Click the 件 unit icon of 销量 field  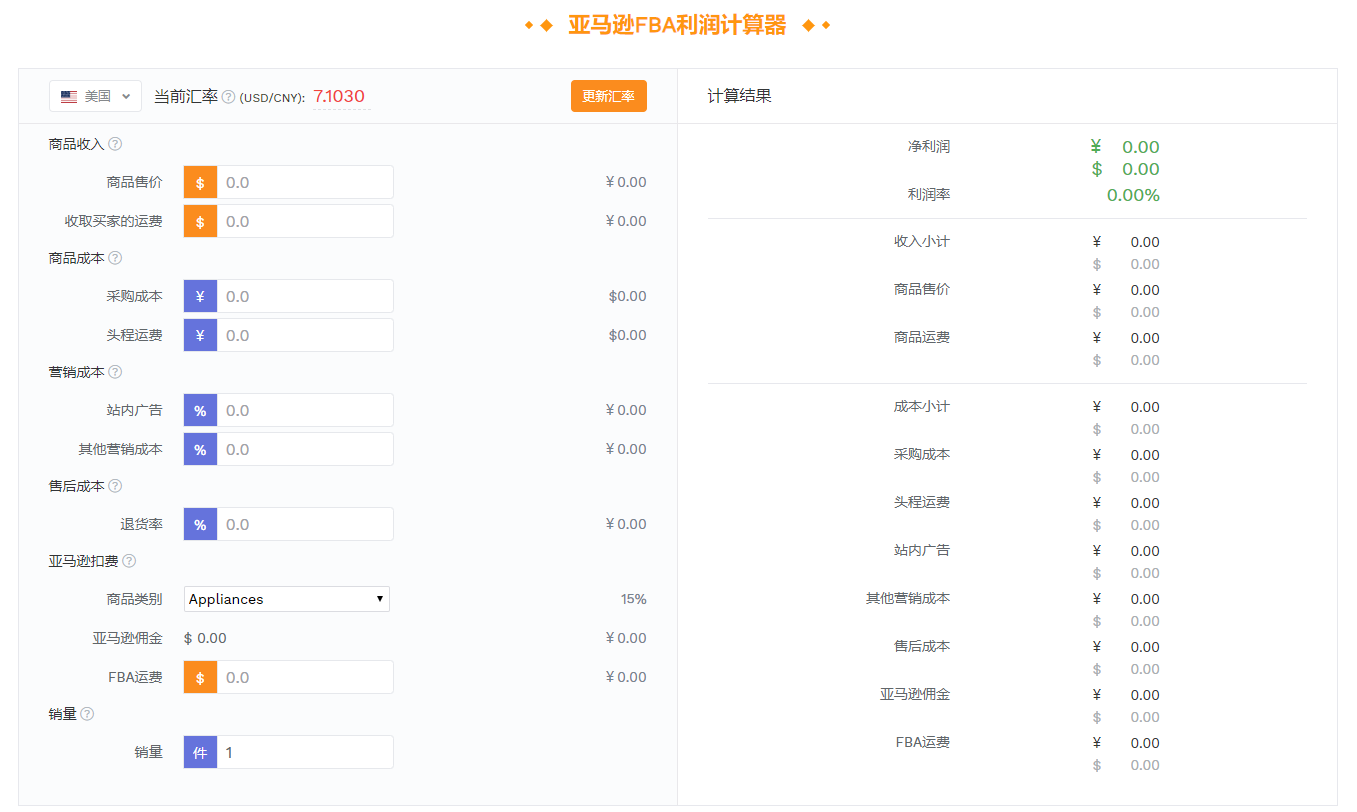point(200,753)
